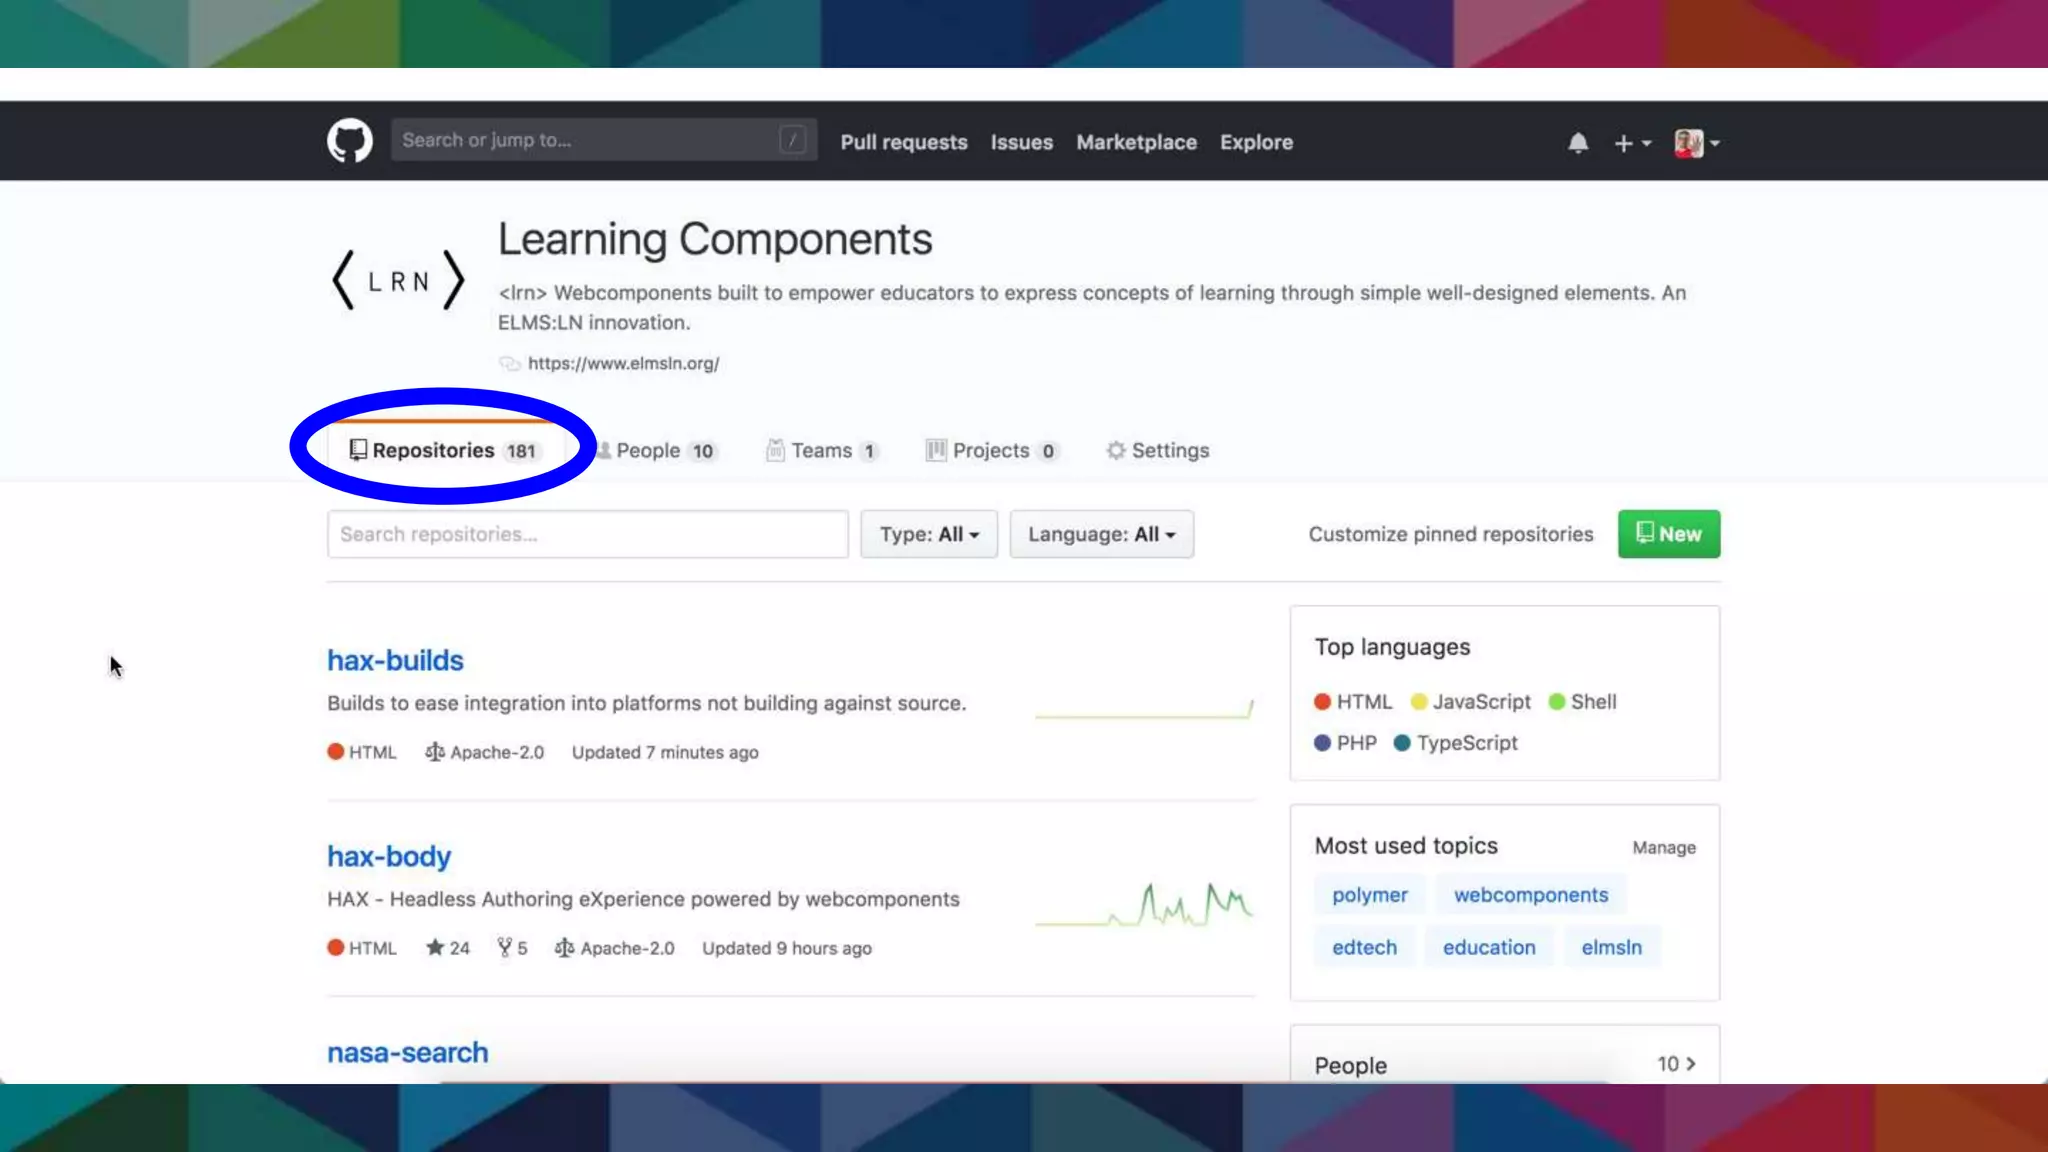The image size is (2048, 1152).
Task: Open the hax-builds repository link
Action: (395, 661)
